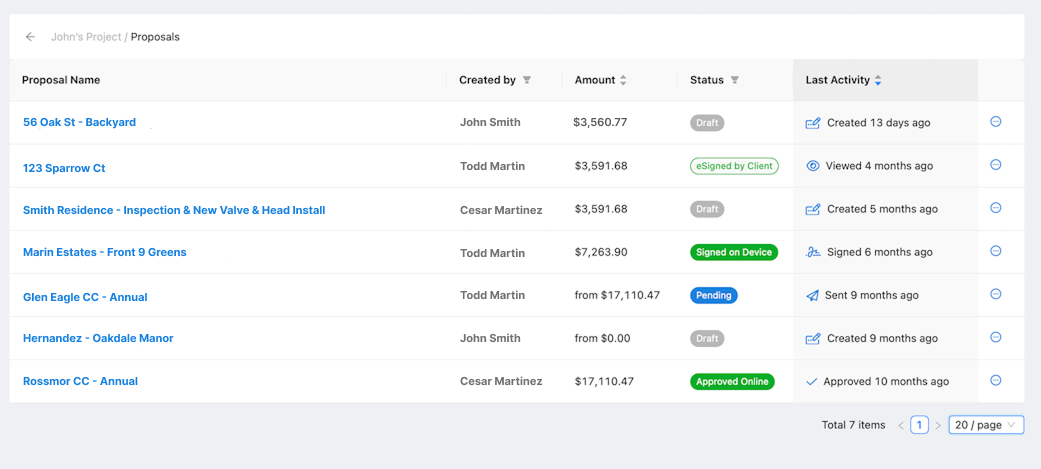Open 123 Sparrow Ct proposal
This screenshot has height=469, width=1041.
tap(64, 168)
